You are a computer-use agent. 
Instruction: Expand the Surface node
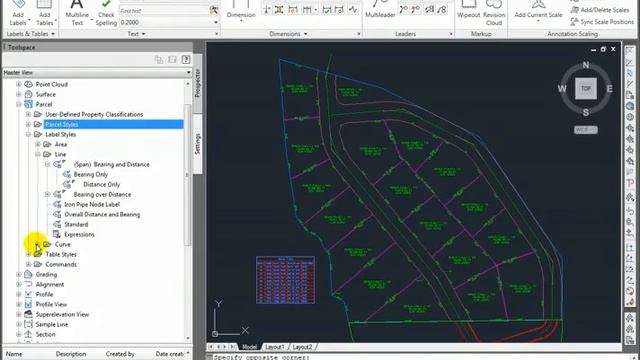(x=18, y=94)
